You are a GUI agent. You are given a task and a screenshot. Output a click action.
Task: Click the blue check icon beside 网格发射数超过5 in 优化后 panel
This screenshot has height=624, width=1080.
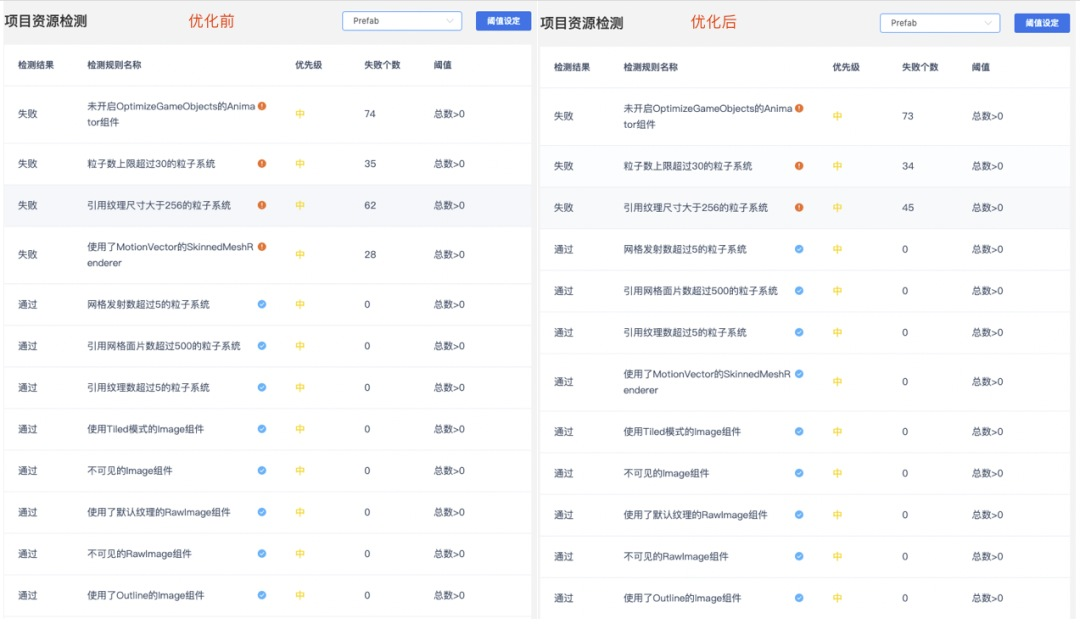(799, 249)
